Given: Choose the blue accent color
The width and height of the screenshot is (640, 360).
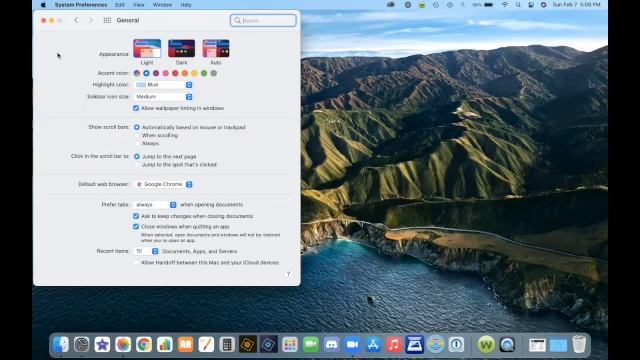Looking at the screenshot, I should (x=146, y=73).
